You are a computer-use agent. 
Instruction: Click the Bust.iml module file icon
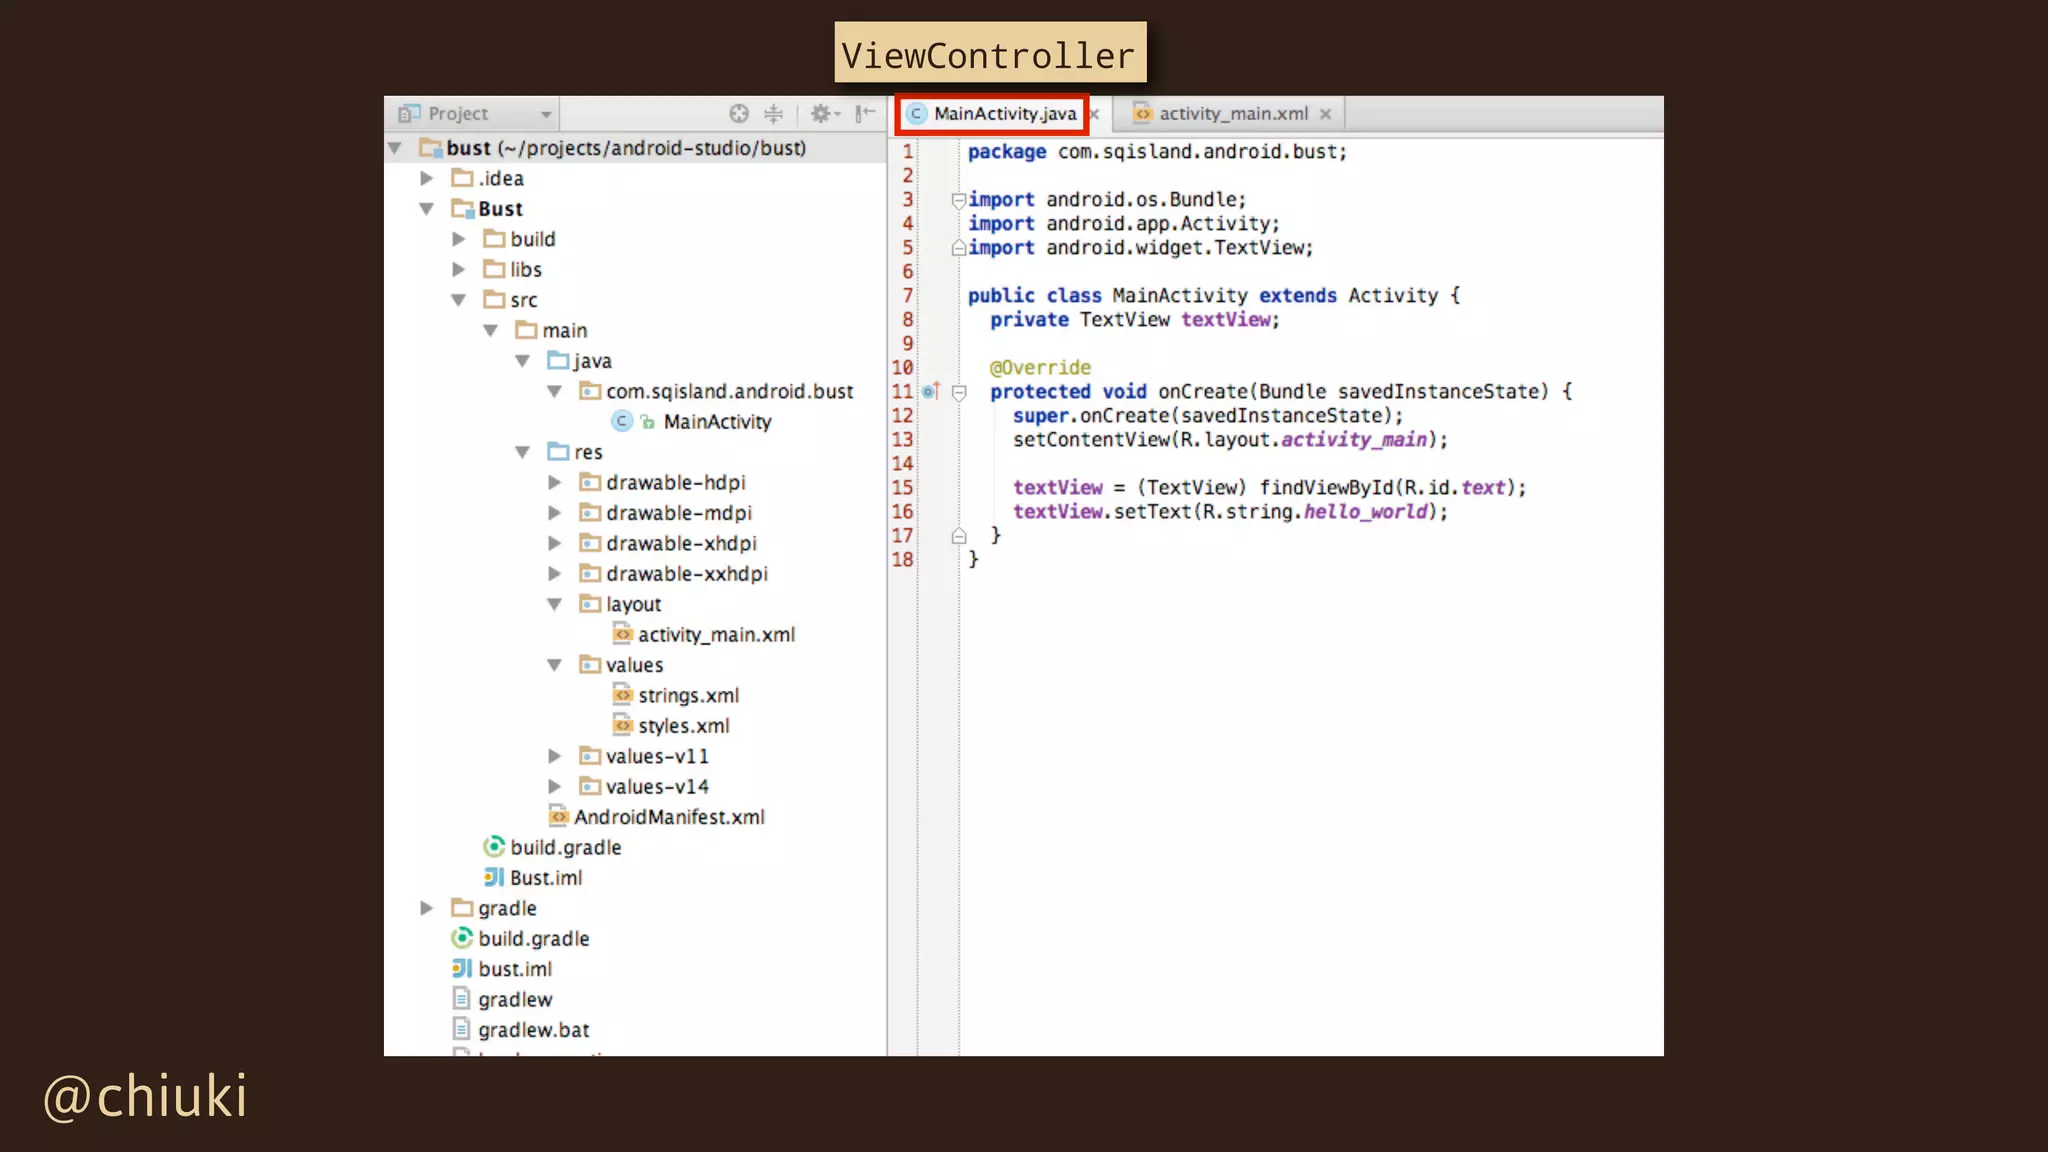coord(494,878)
